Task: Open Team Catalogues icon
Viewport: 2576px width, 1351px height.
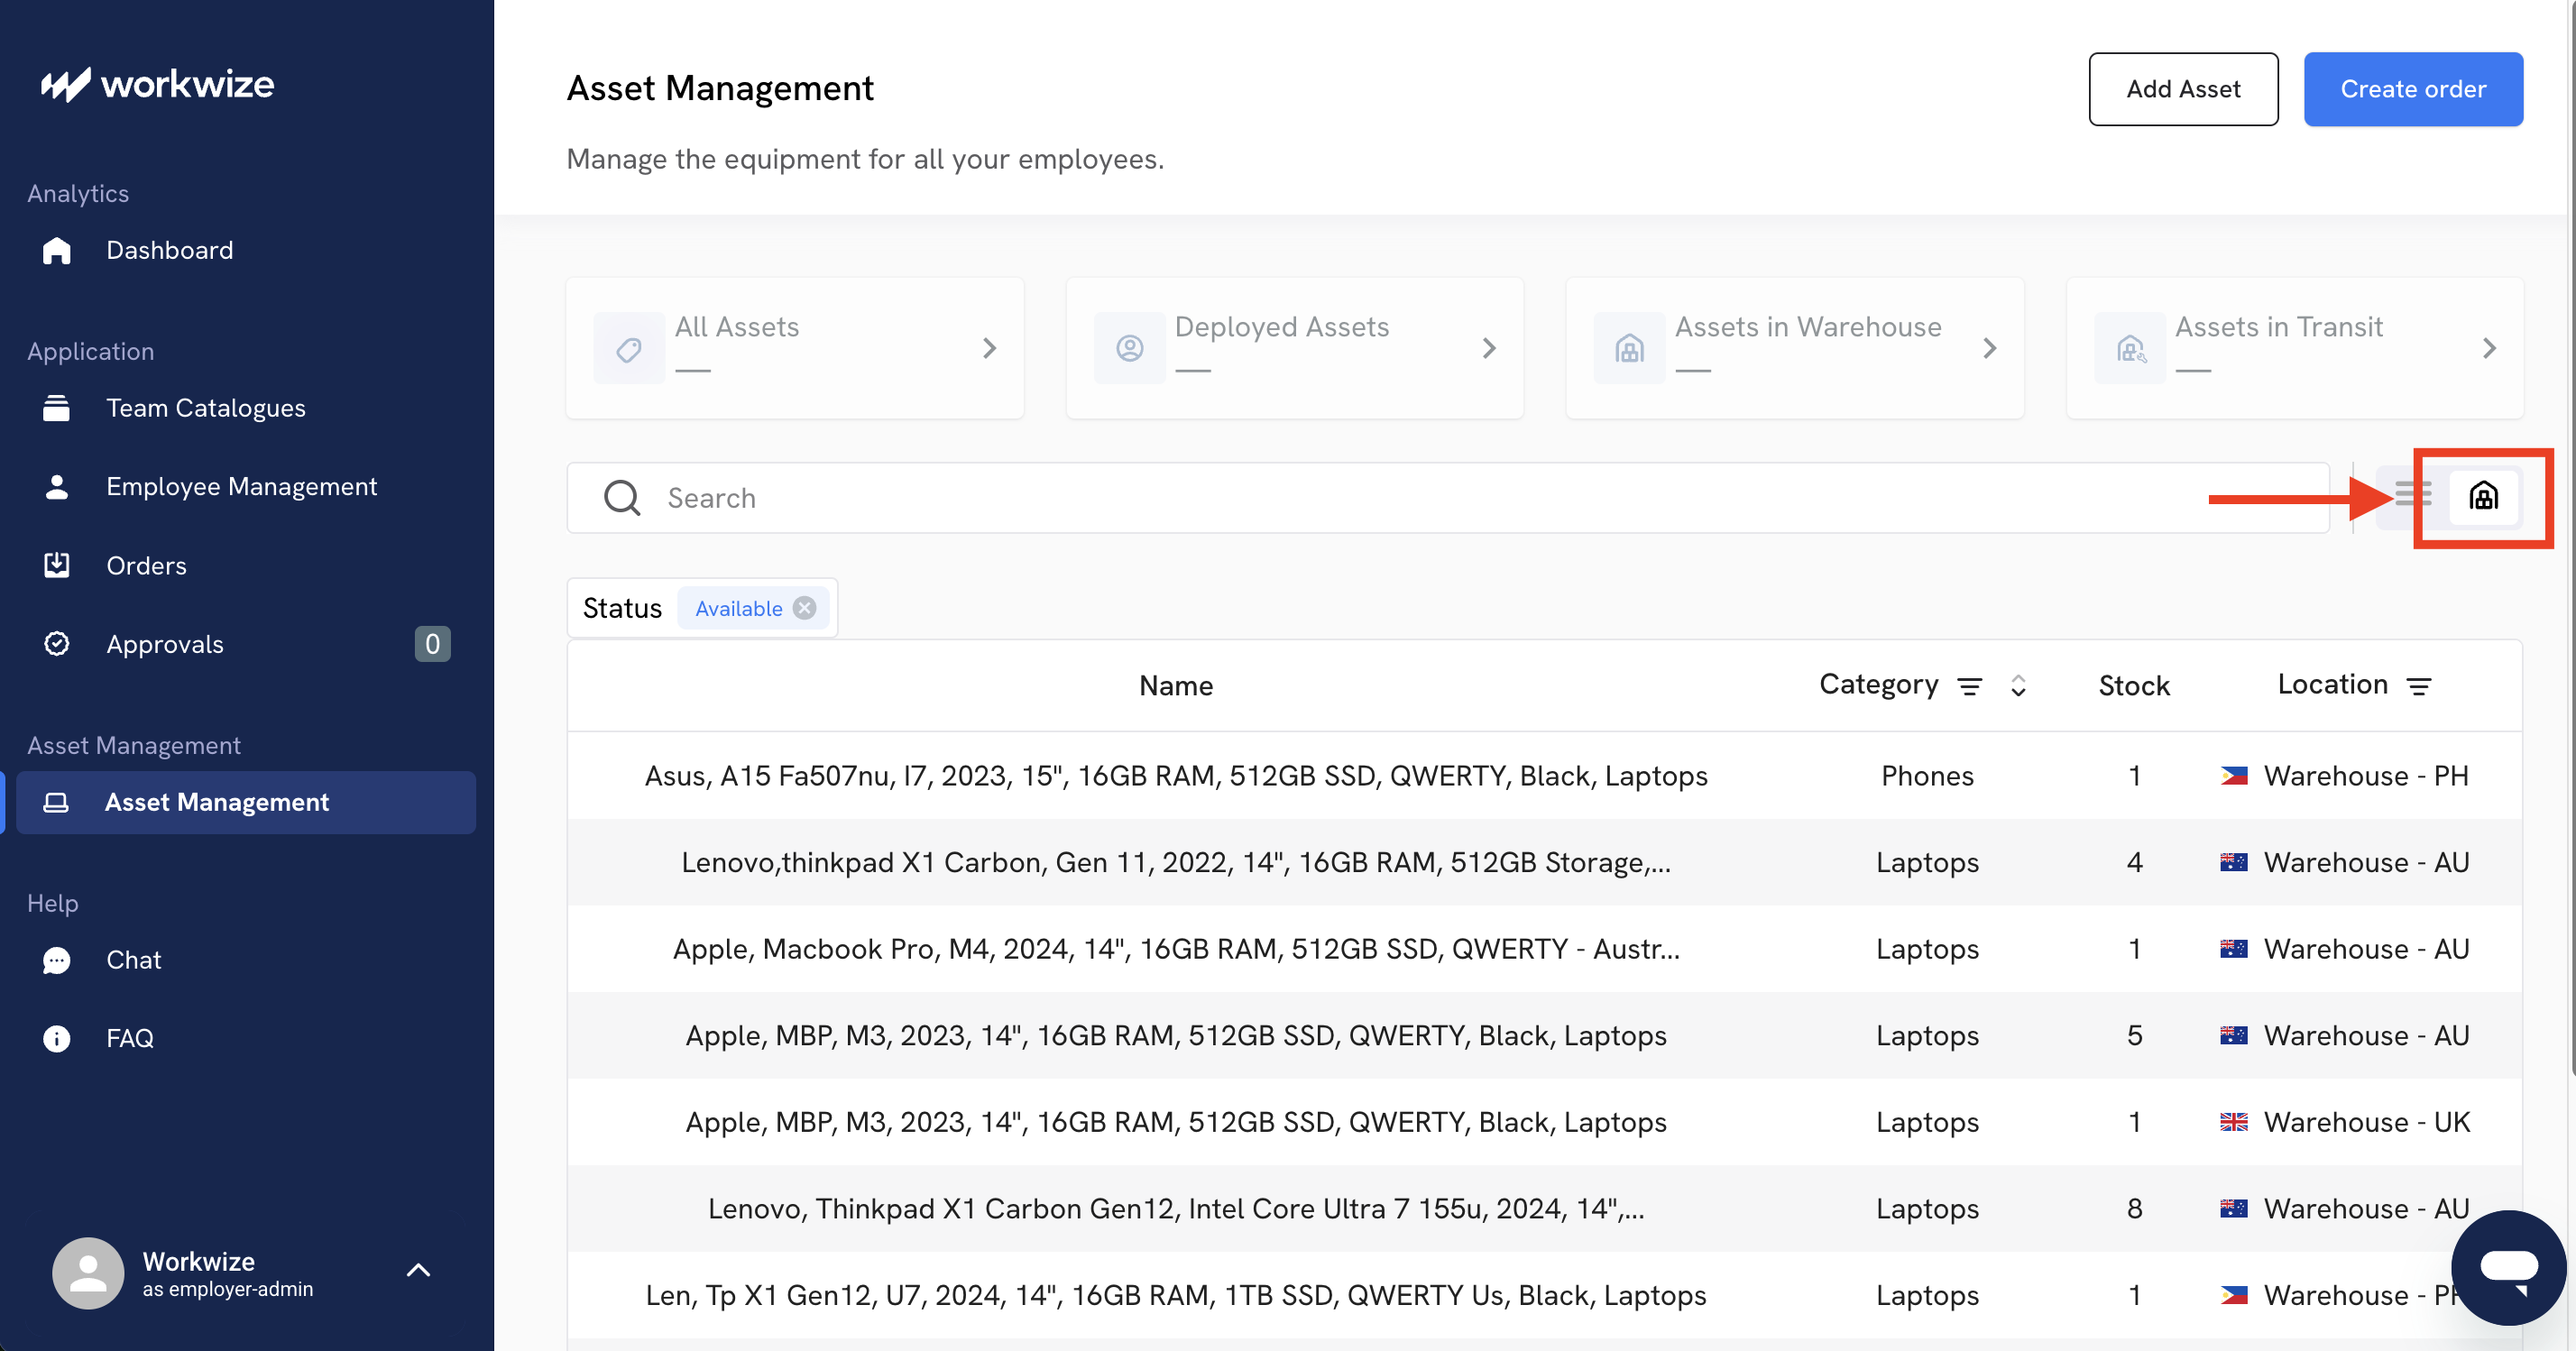Action: pos(57,408)
